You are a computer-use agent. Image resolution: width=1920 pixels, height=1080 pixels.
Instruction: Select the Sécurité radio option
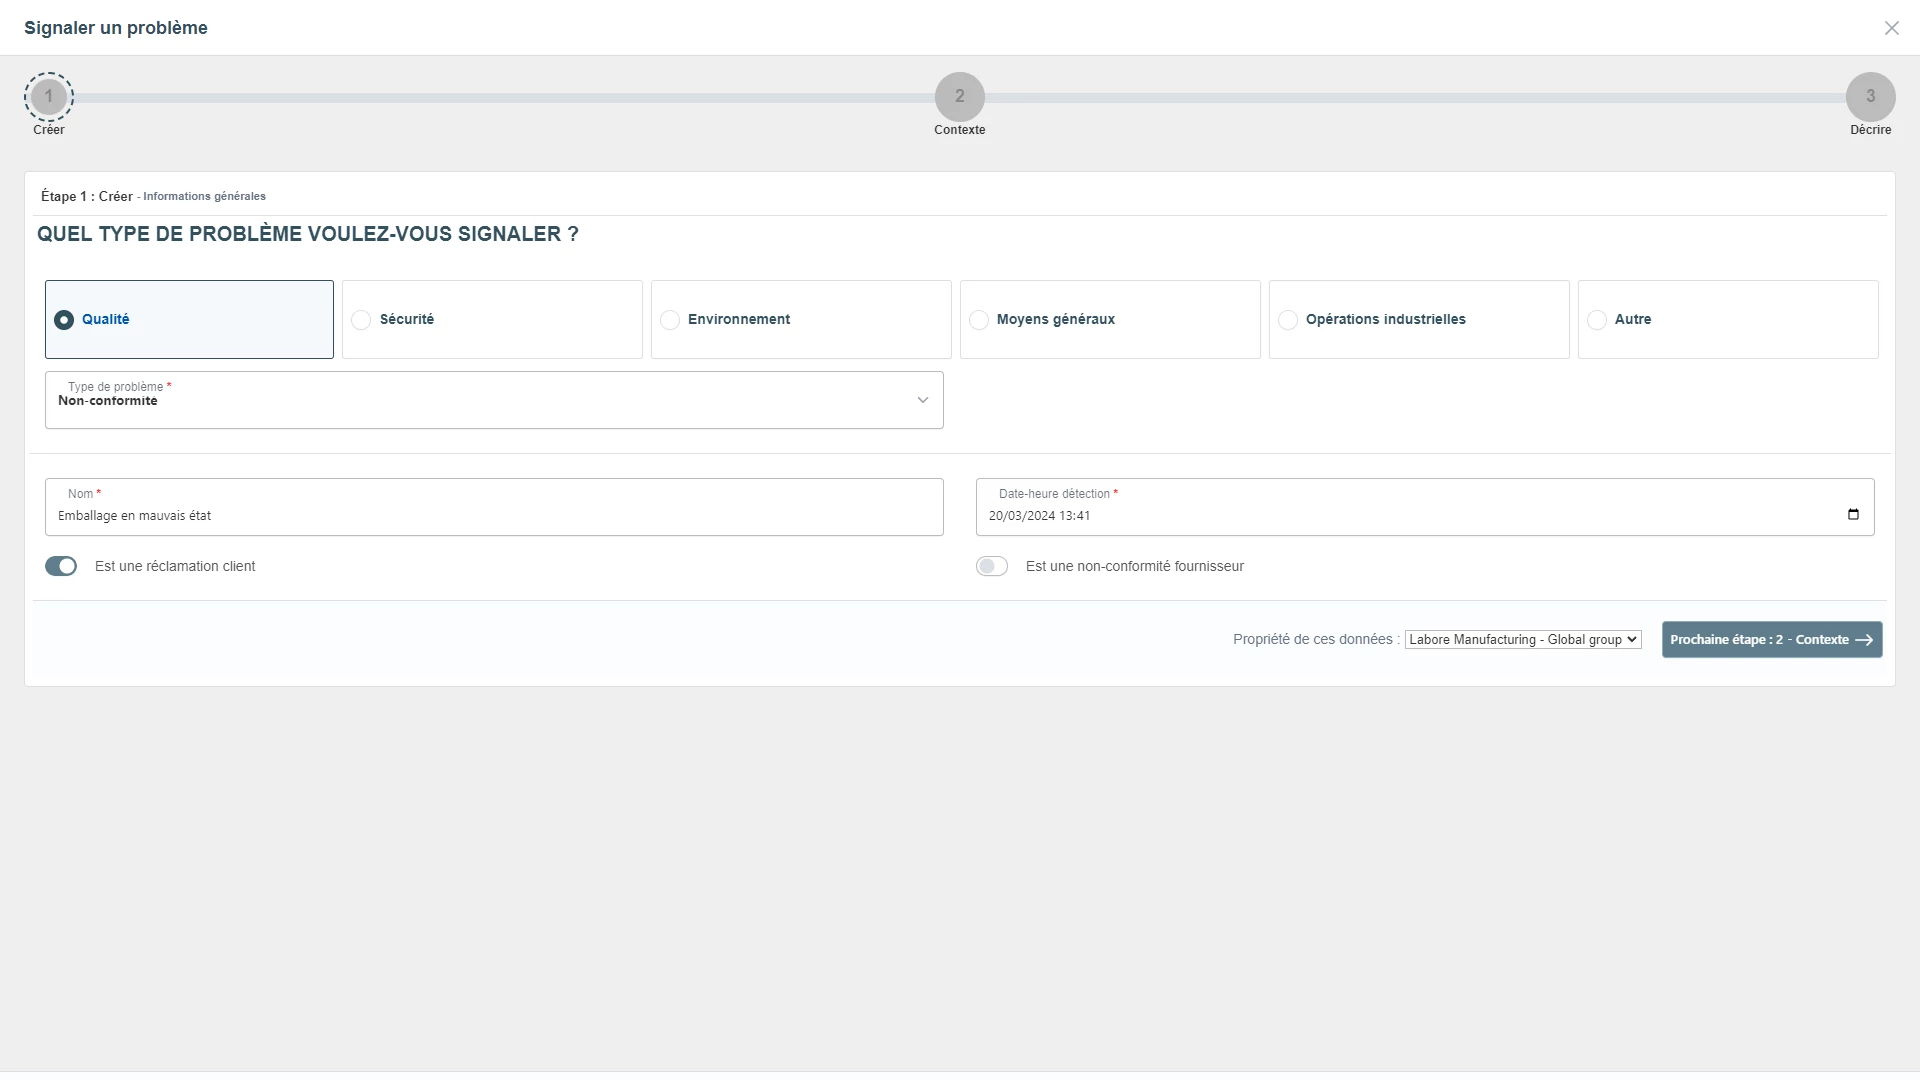492,319
